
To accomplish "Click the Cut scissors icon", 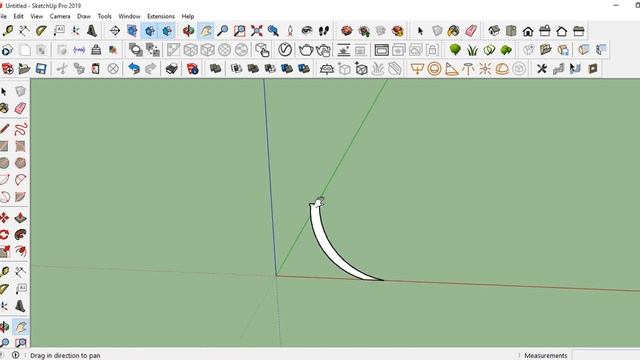I will pos(62,69).
